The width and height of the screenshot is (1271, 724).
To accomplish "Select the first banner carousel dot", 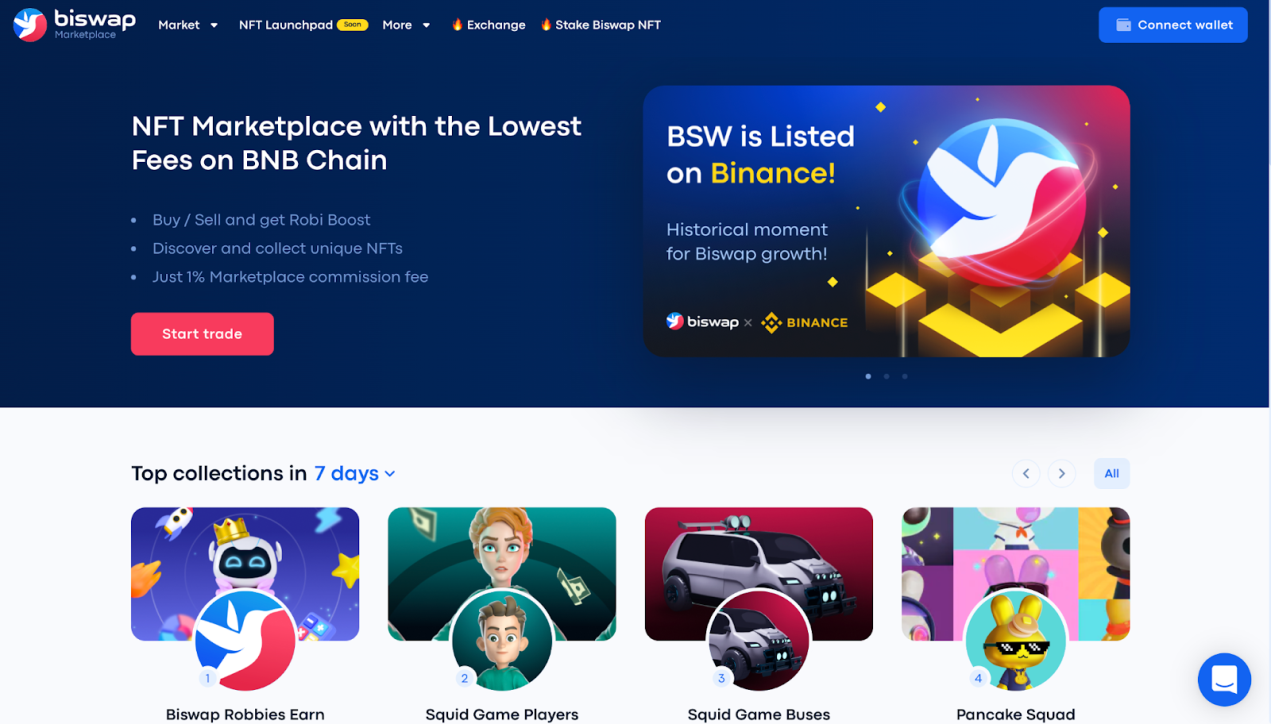I will coord(868,377).
